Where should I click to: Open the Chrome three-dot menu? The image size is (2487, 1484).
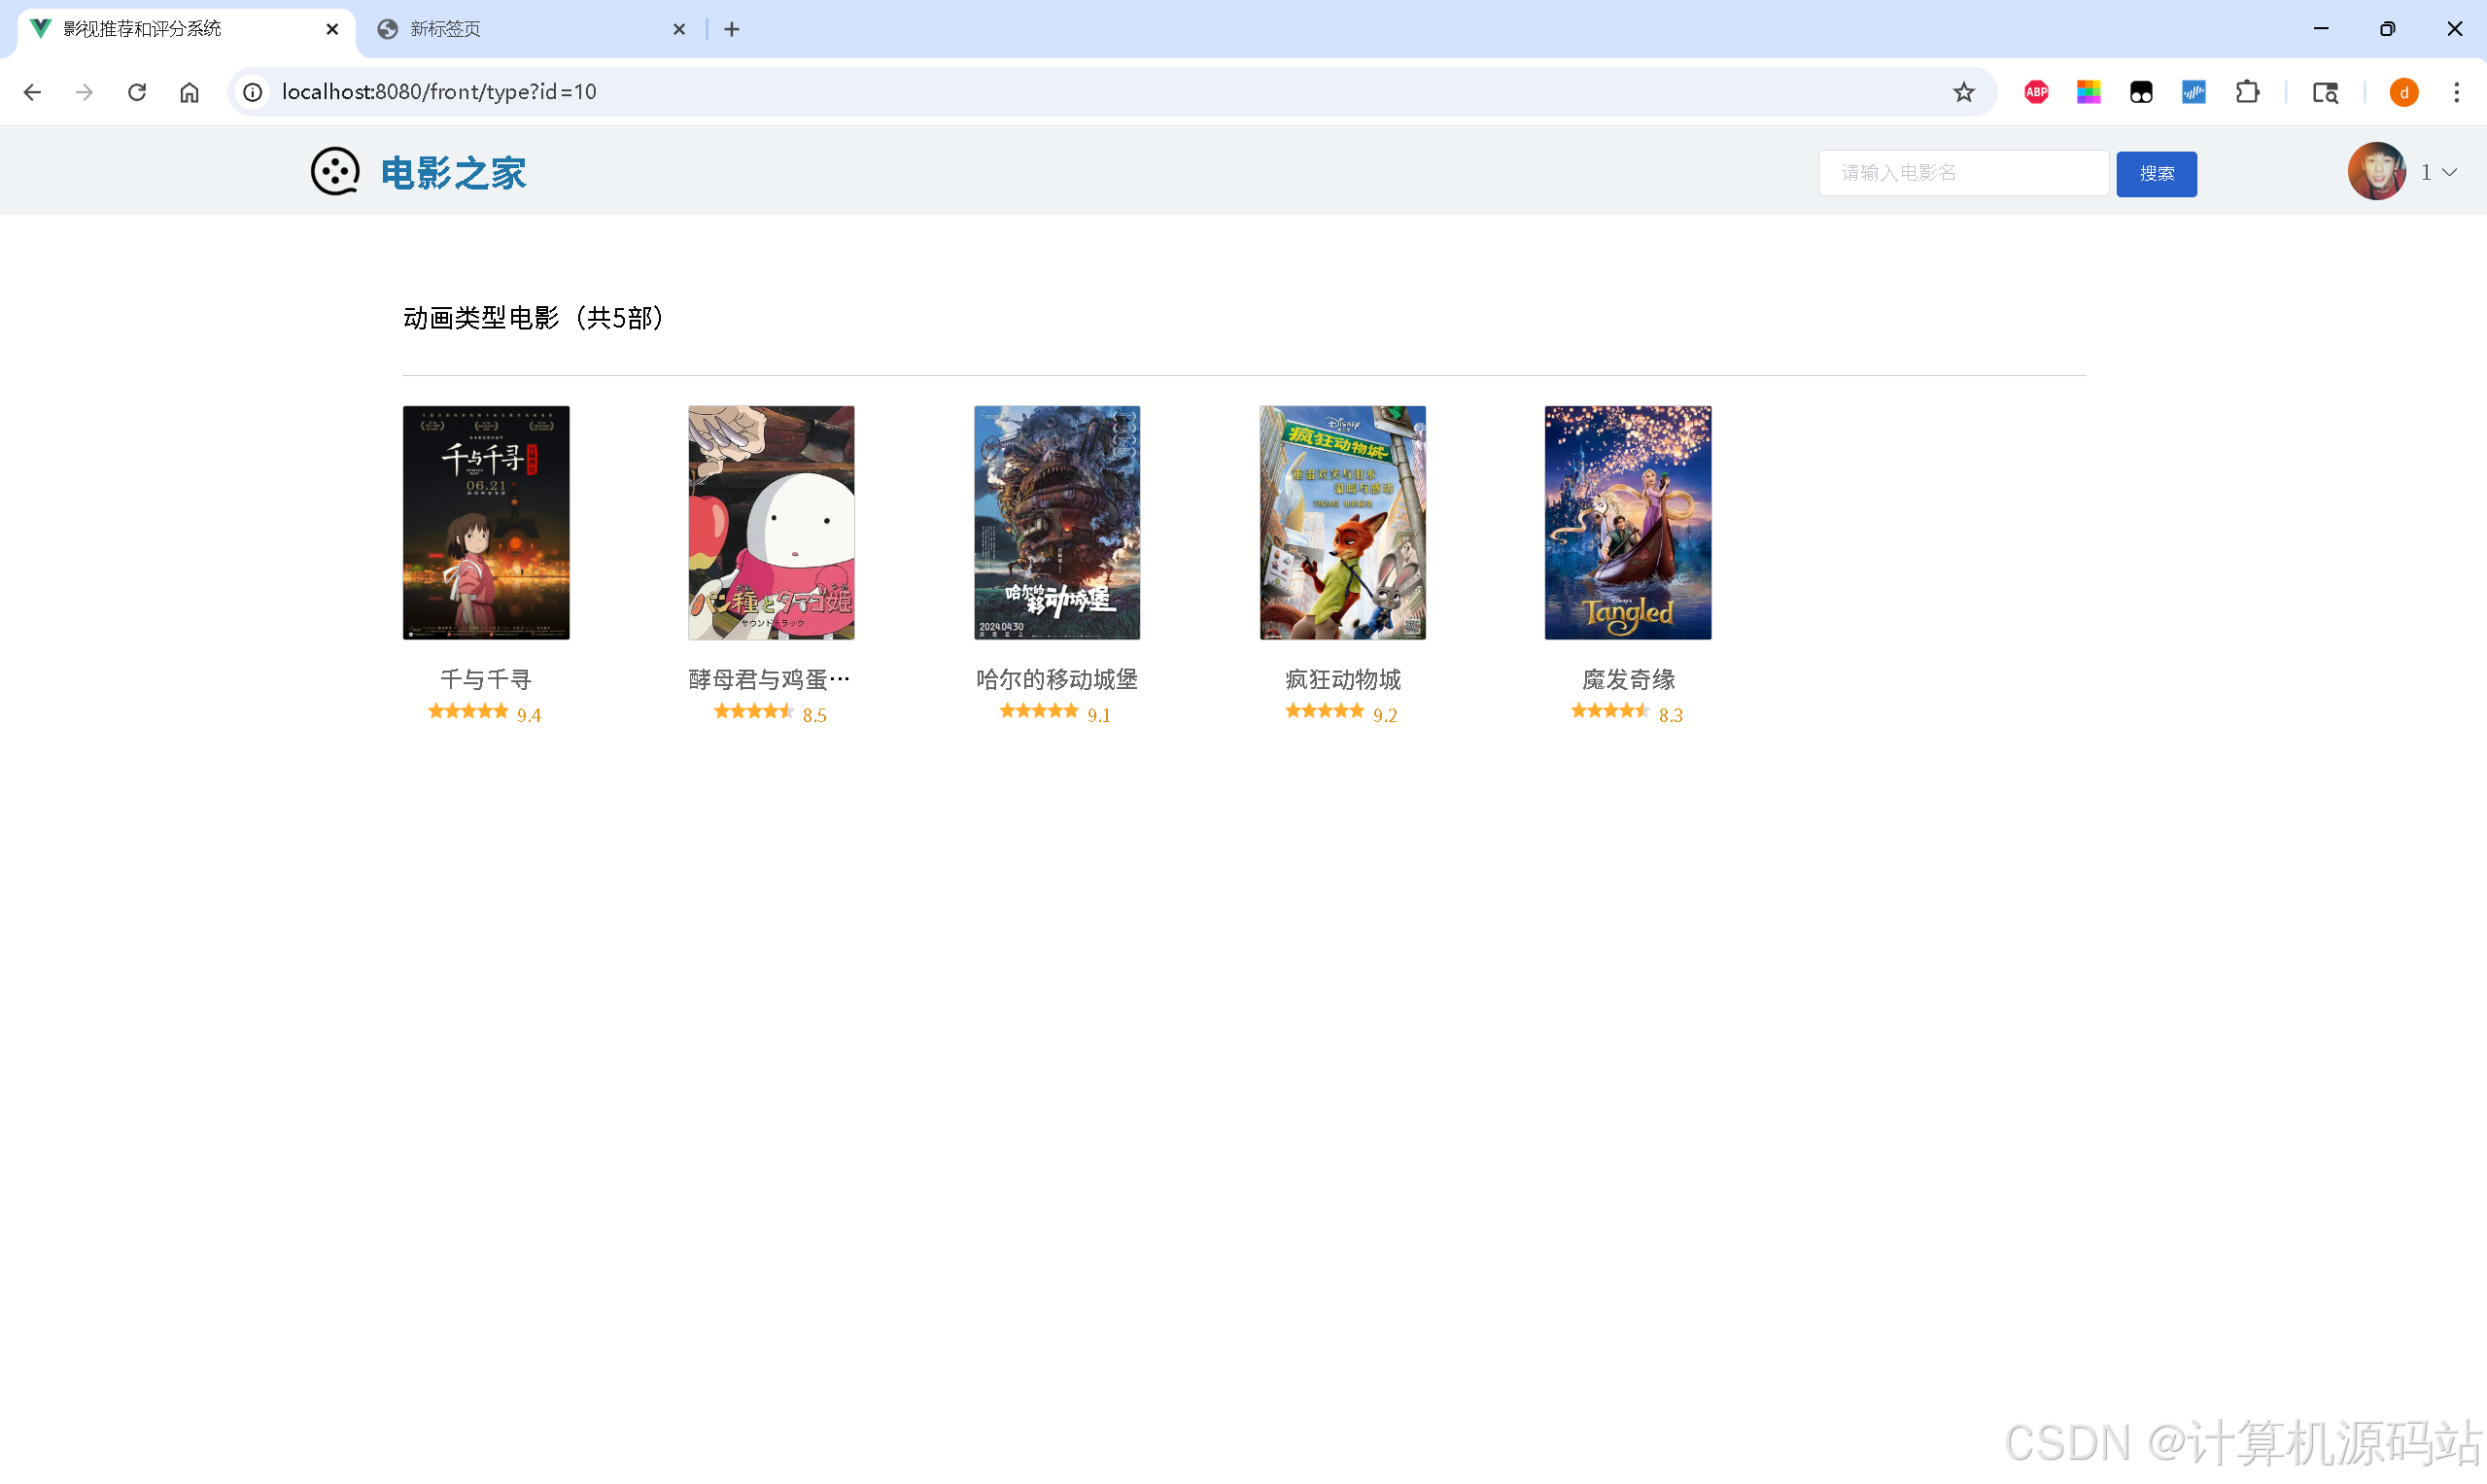(2456, 92)
